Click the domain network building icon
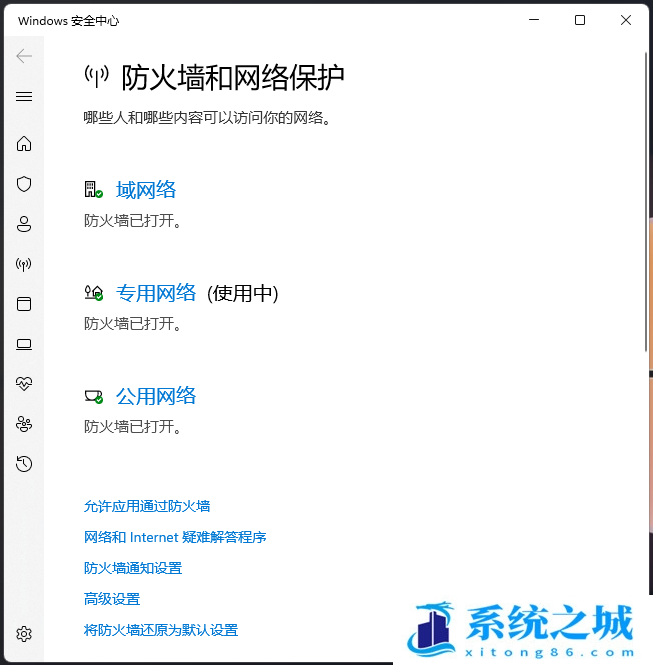Viewport: 653px width, 665px height. tap(93, 190)
